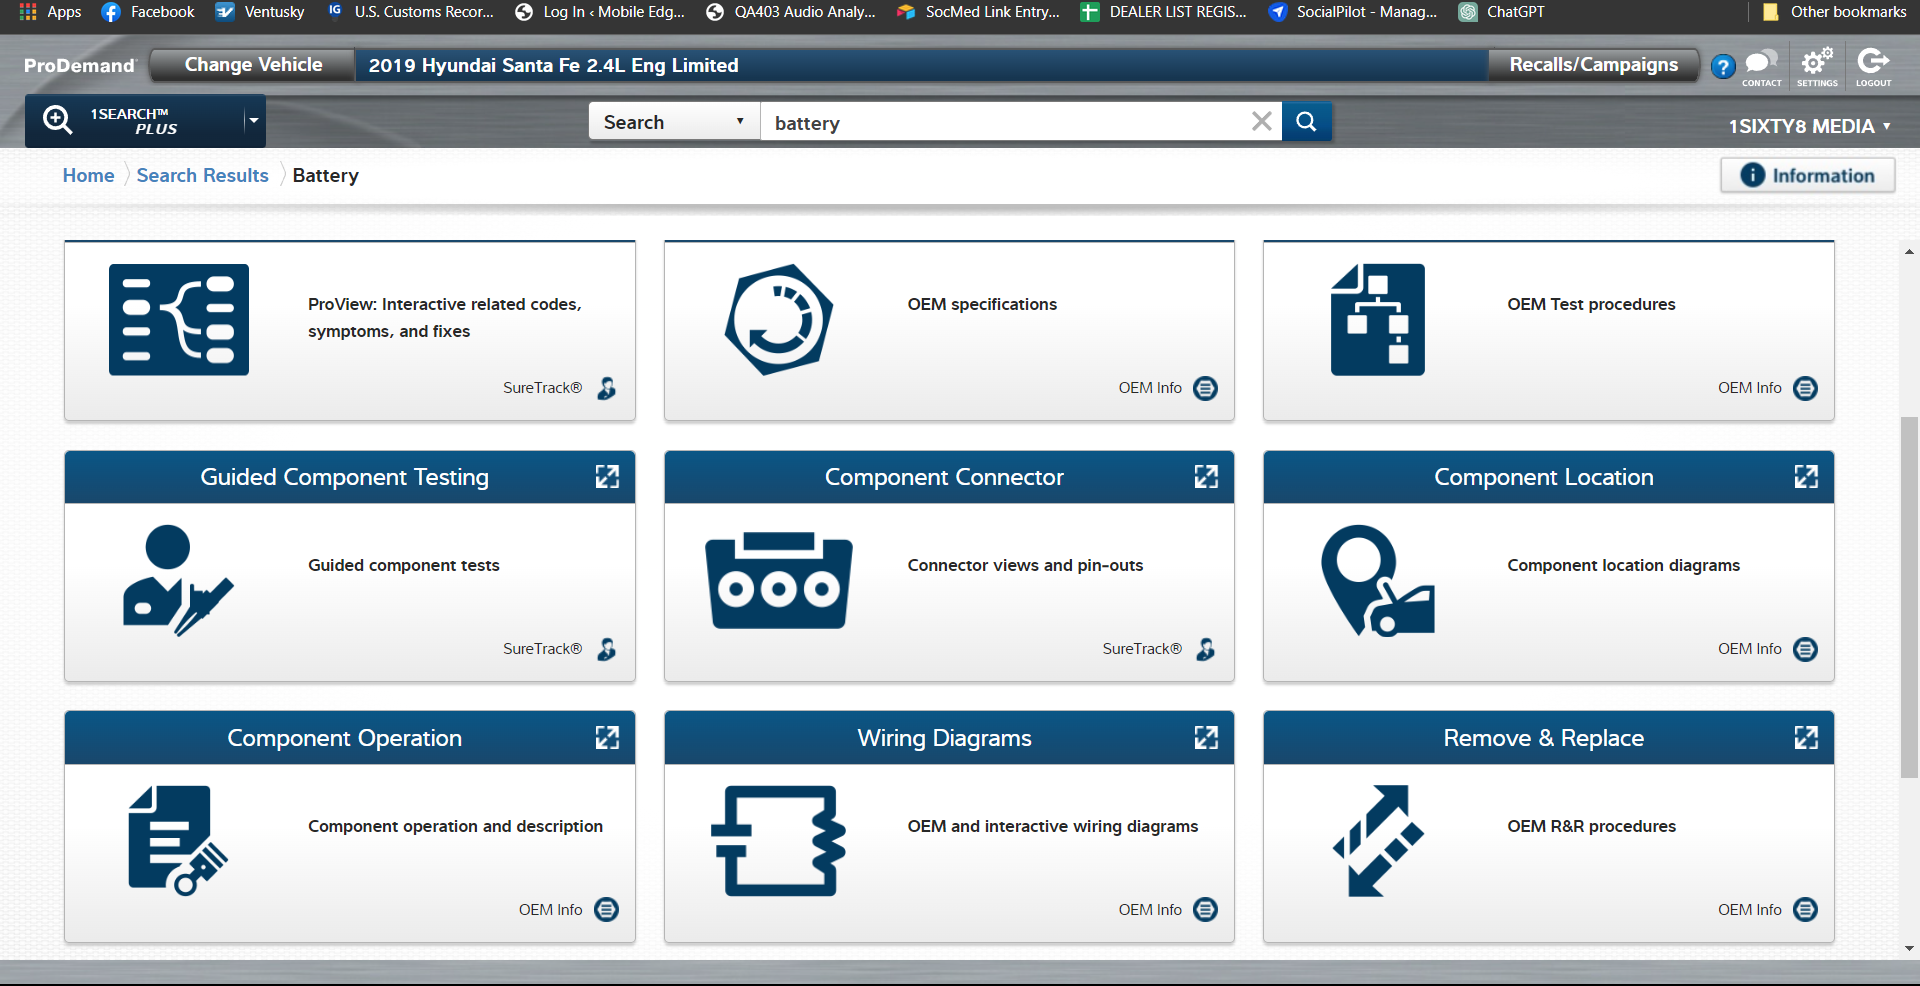Screen dimensions: 1920x986
Task: Click the Change Vehicle button
Action: click(x=251, y=64)
